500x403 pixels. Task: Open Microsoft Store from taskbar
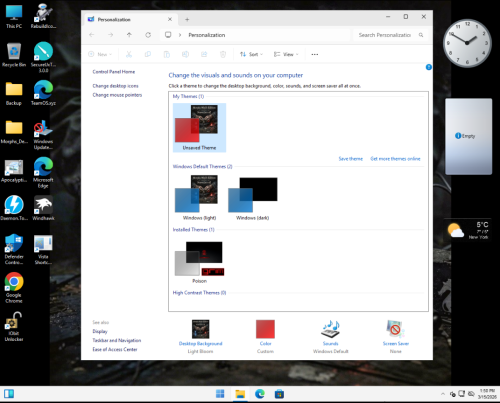[279, 394]
